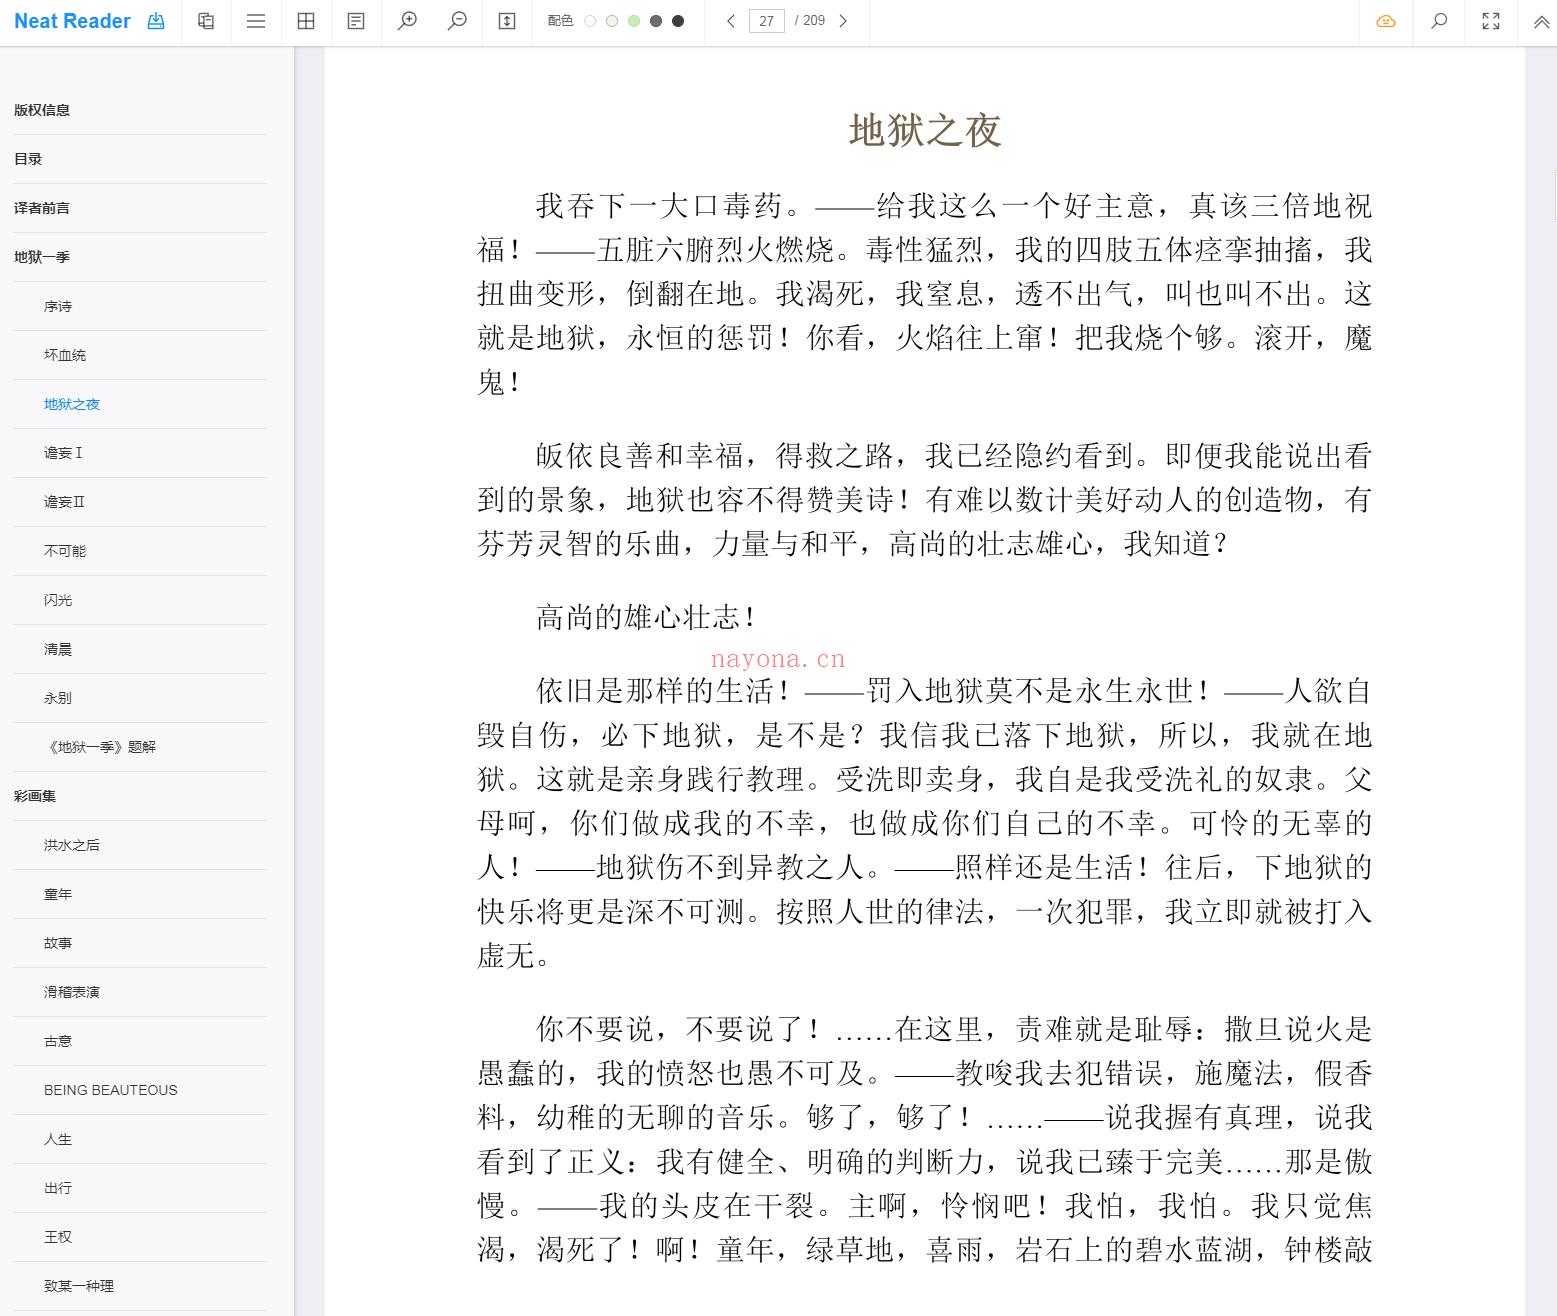1557x1316 pixels.
Task: Collapse toolbar with double chevron icon
Action: click(x=1541, y=21)
